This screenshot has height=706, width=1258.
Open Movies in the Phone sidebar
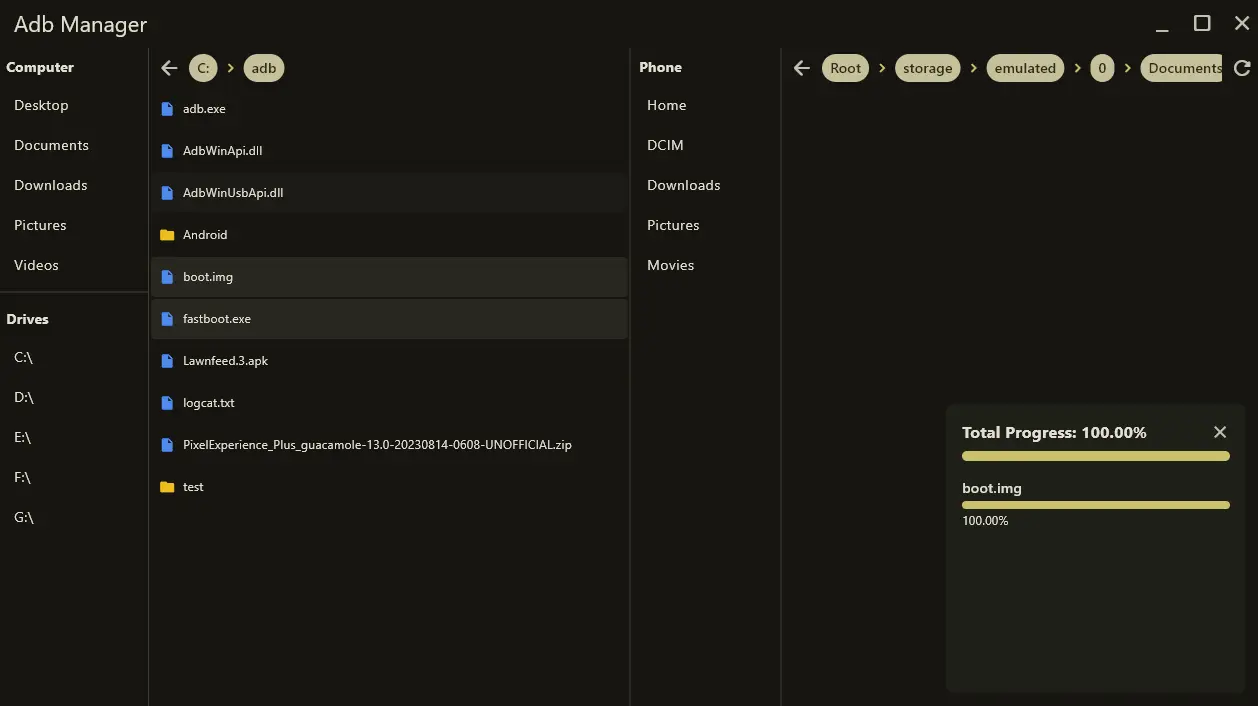(670, 265)
